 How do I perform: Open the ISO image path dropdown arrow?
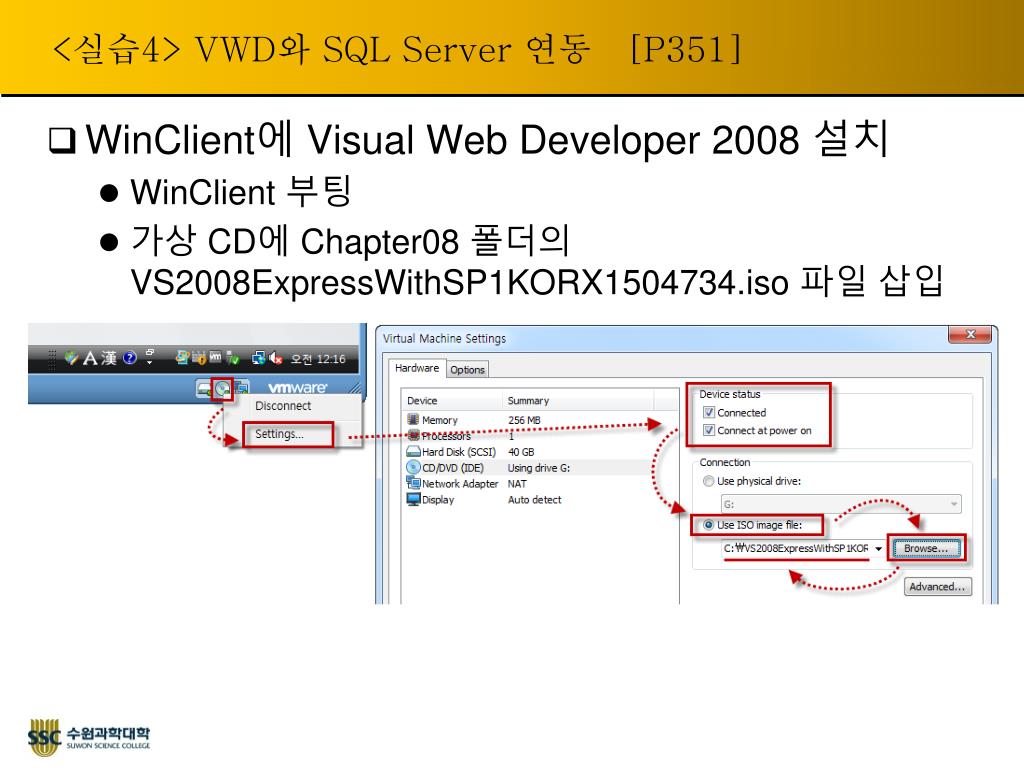coord(878,549)
